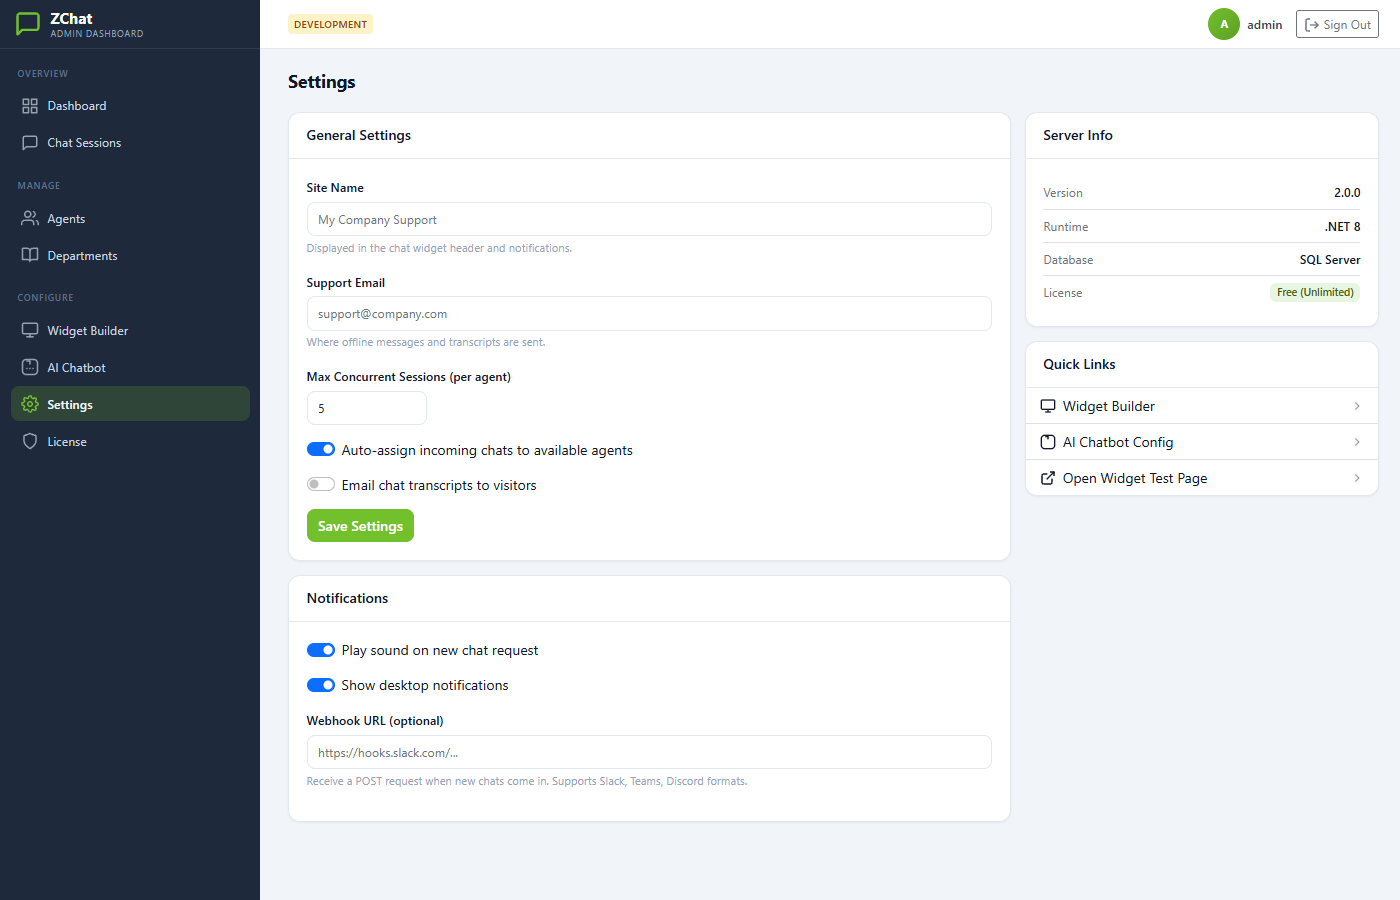The height and width of the screenshot is (900, 1400).
Task: Disable auto-assign incoming chats
Action: [320, 449]
